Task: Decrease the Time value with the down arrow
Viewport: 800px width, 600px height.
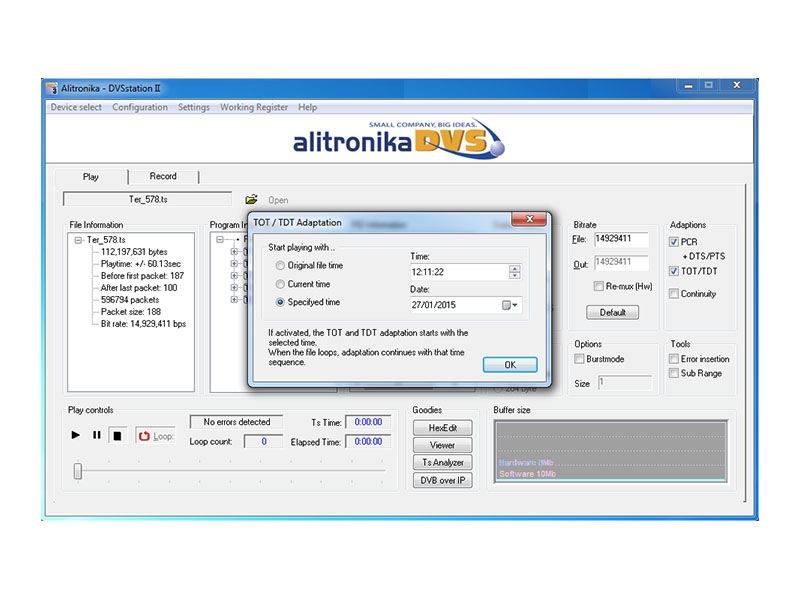Action: coord(514,276)
